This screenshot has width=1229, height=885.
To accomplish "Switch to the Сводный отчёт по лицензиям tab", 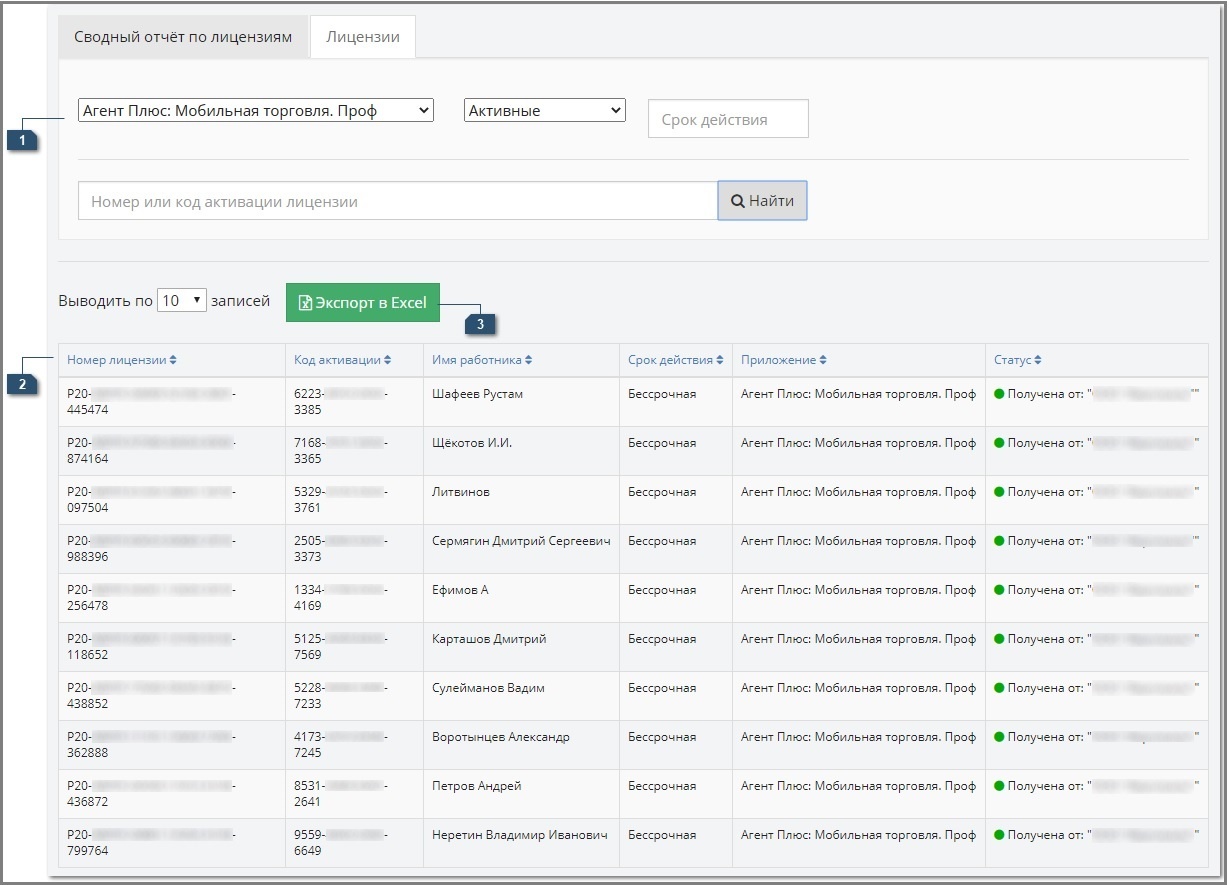I will 183,37.
